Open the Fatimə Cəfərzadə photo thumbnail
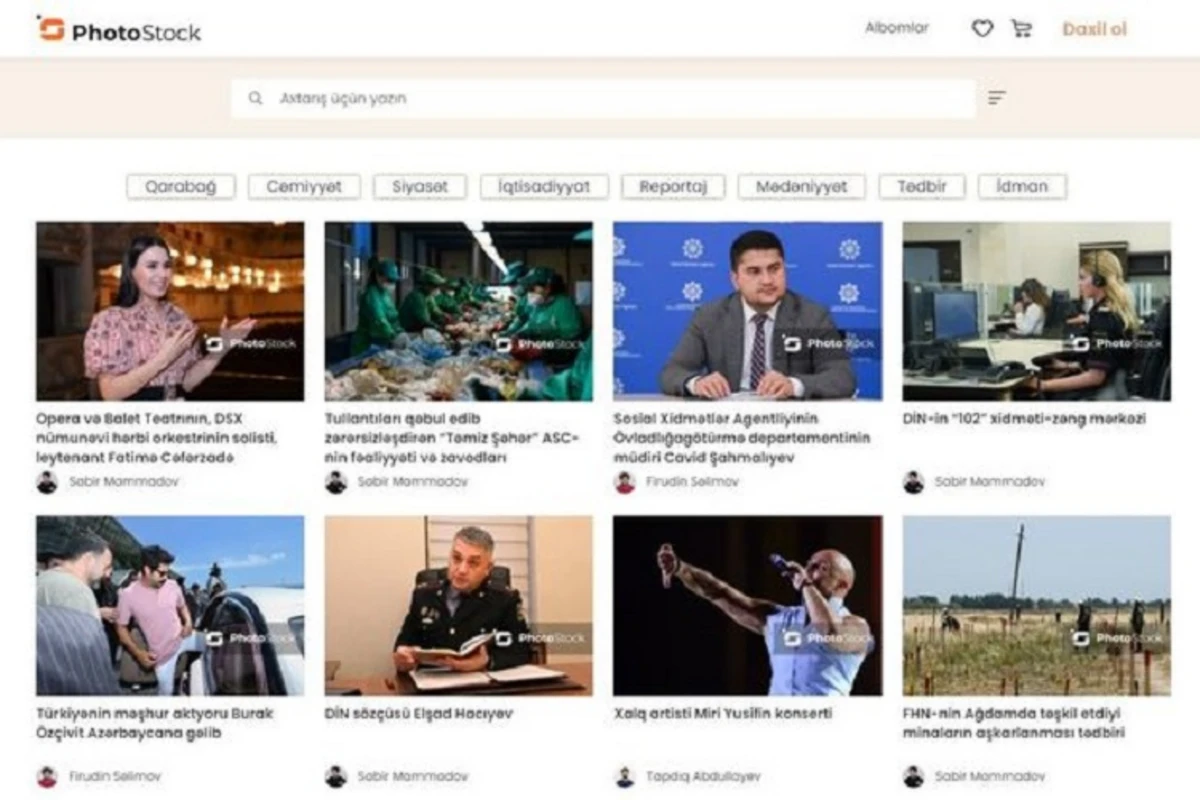Viewport: 1200px width, 800px height. click(x=170, y=311)
